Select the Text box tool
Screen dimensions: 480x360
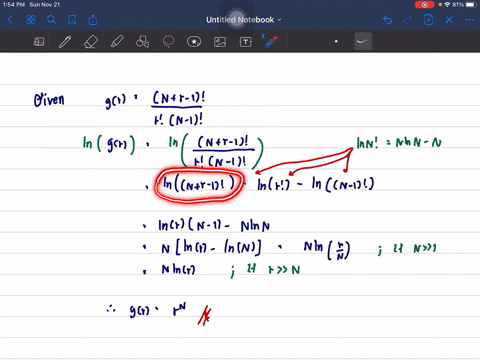click(x=246, y=42)
